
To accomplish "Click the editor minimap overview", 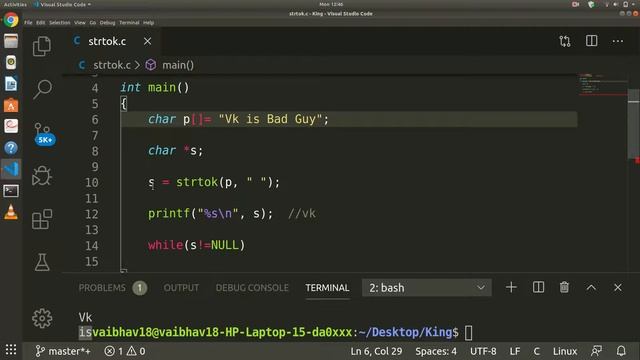I will [x=602, y=84].
